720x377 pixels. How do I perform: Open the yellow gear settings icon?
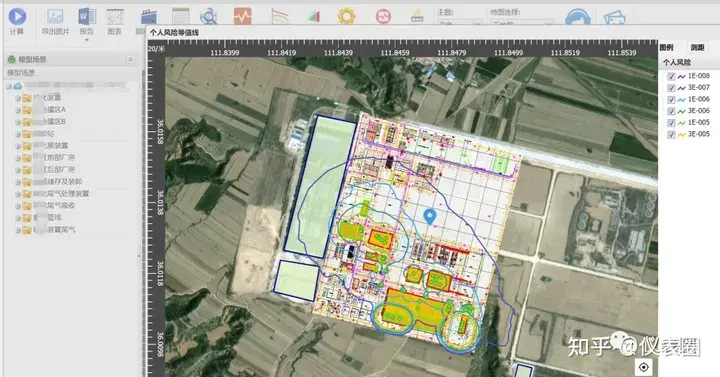tap(347, 17)
